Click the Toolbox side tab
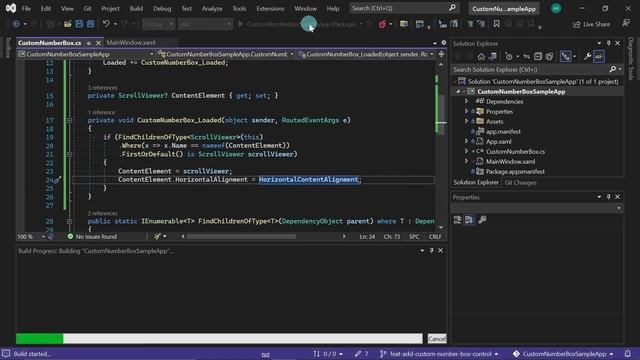Screen dimensions: 640x360 [7, 48]
